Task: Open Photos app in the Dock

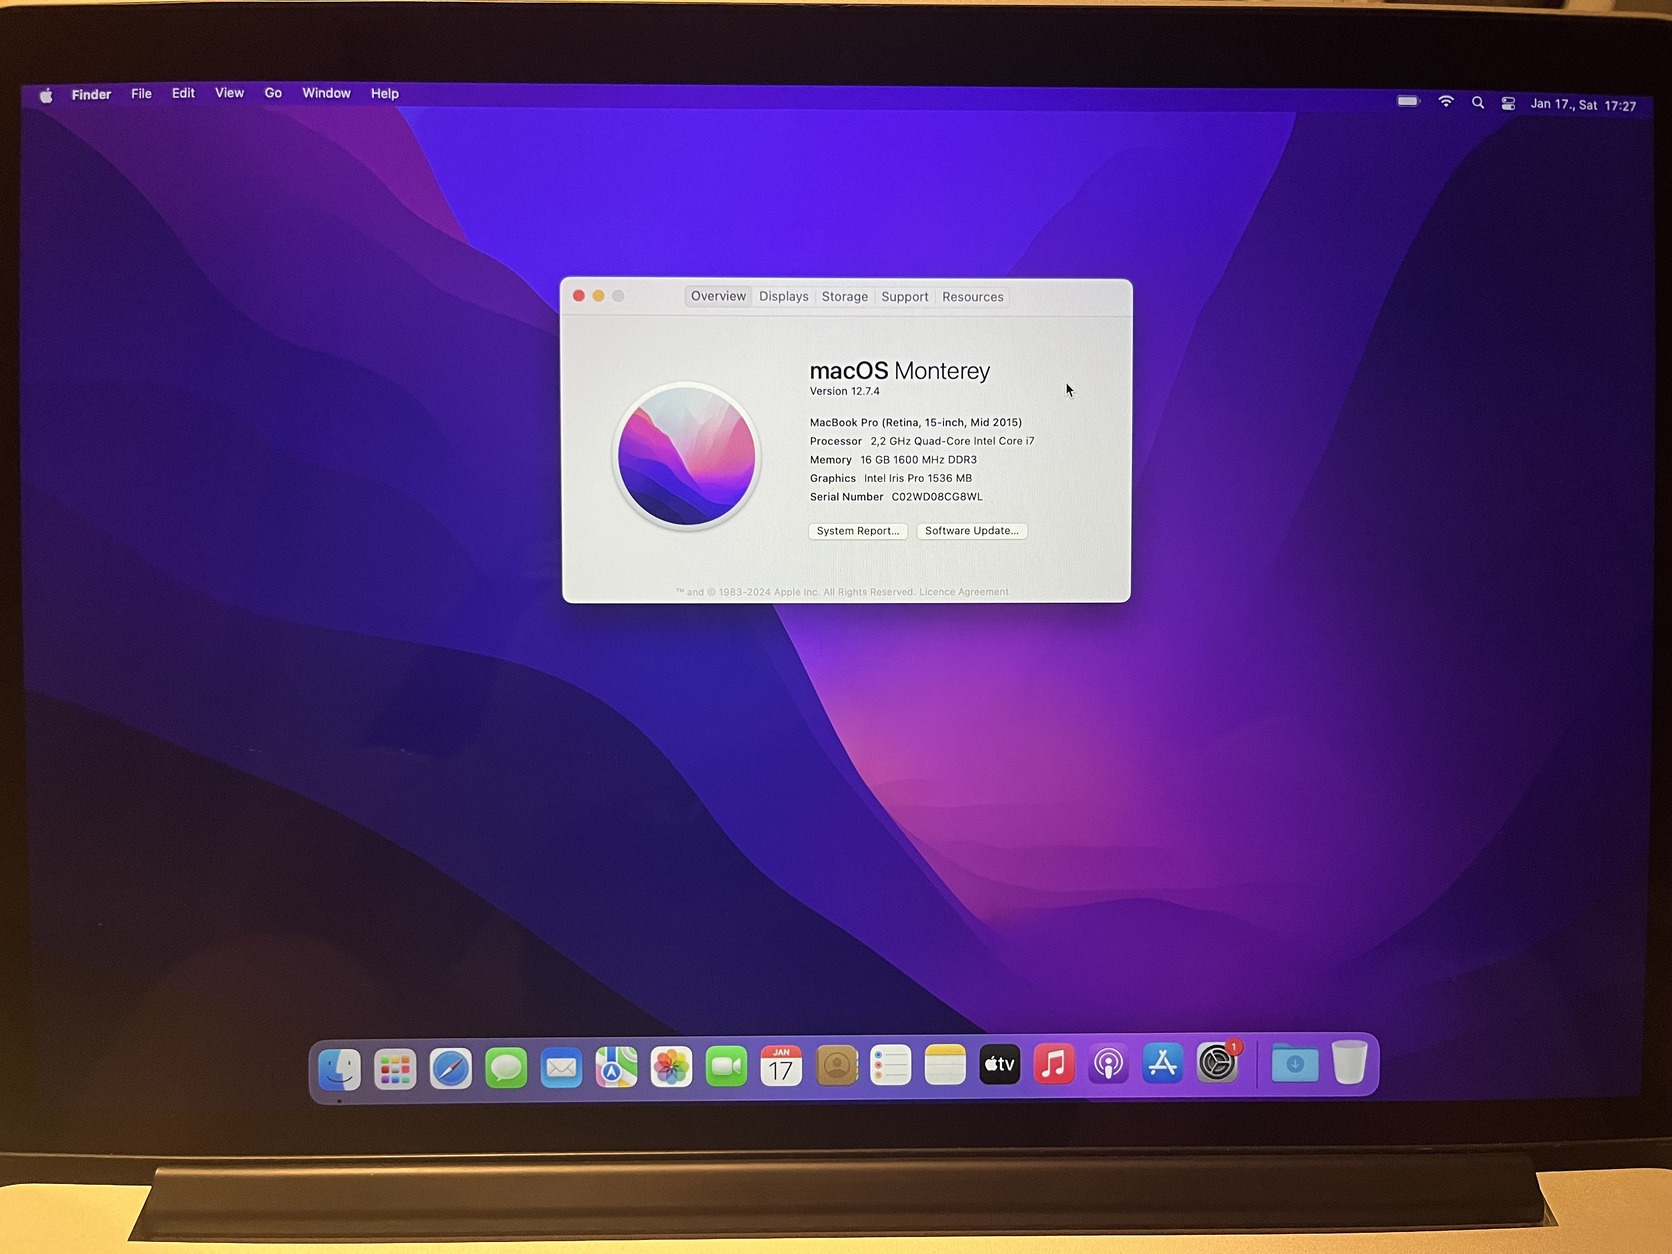Action: pyautogui.click(x=671, y=1067)
